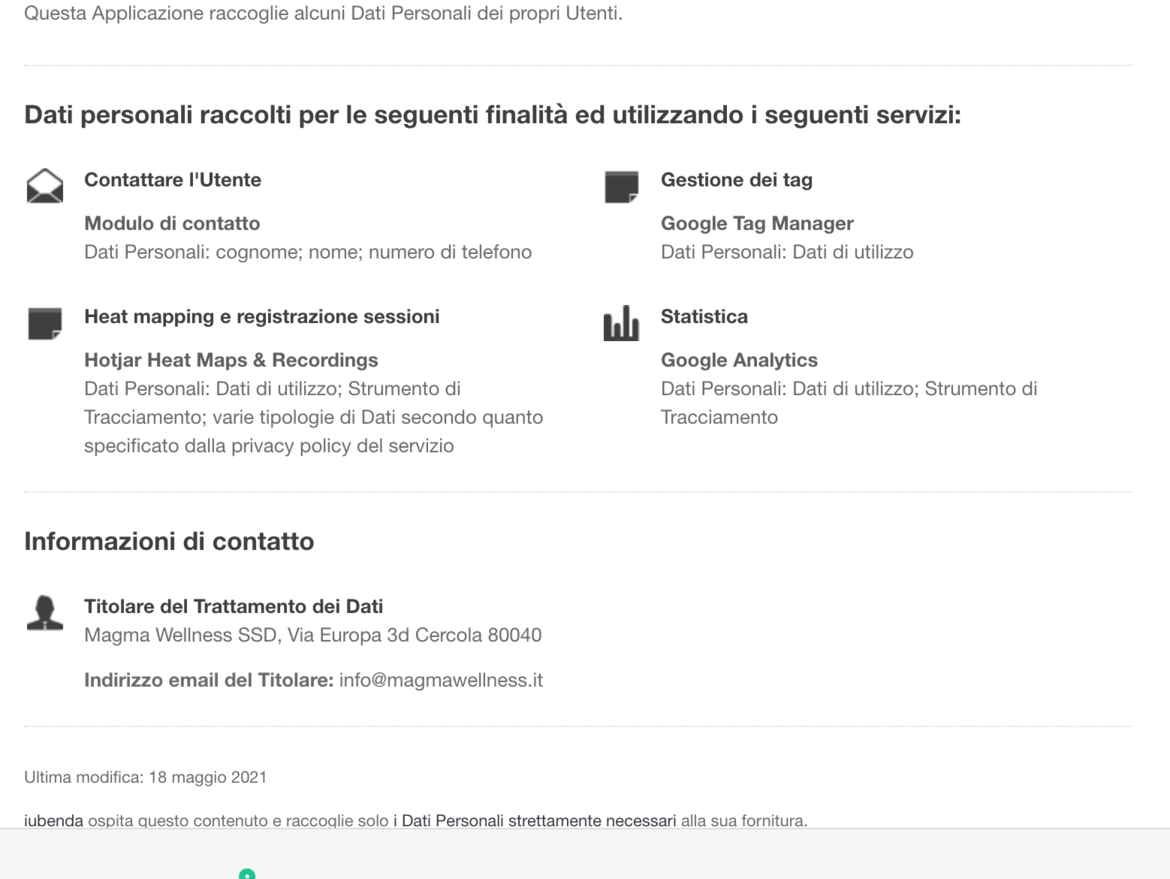Click the Google Tag Manager service name
Screen dimensions: 1170x879
757,223
